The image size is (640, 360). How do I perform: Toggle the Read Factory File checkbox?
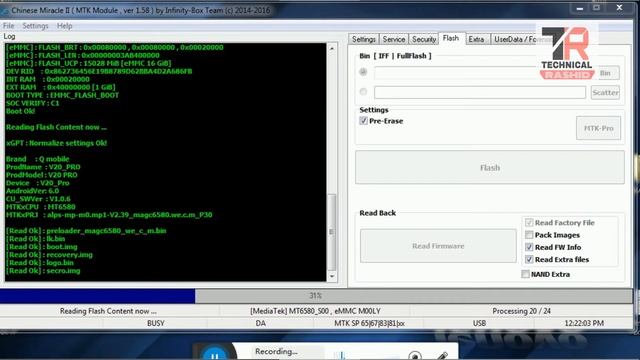point(529,222)
